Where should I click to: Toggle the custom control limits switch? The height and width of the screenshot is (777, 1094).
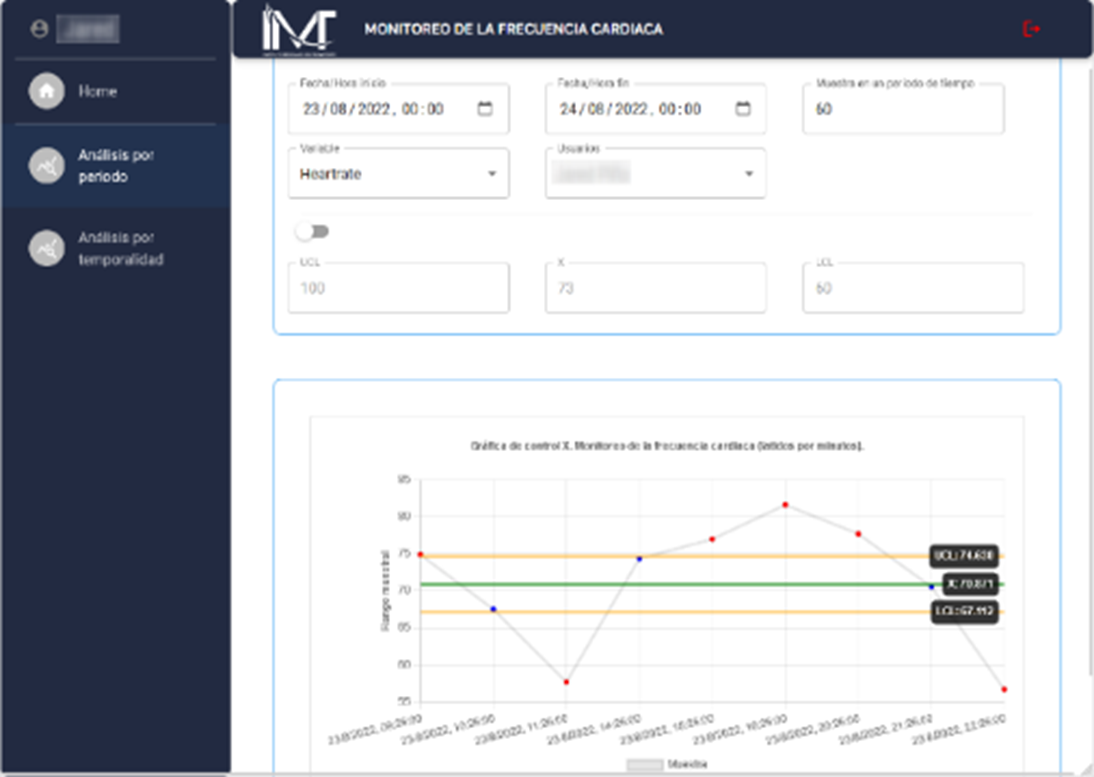pyautogui.click(x=311, y=232)
